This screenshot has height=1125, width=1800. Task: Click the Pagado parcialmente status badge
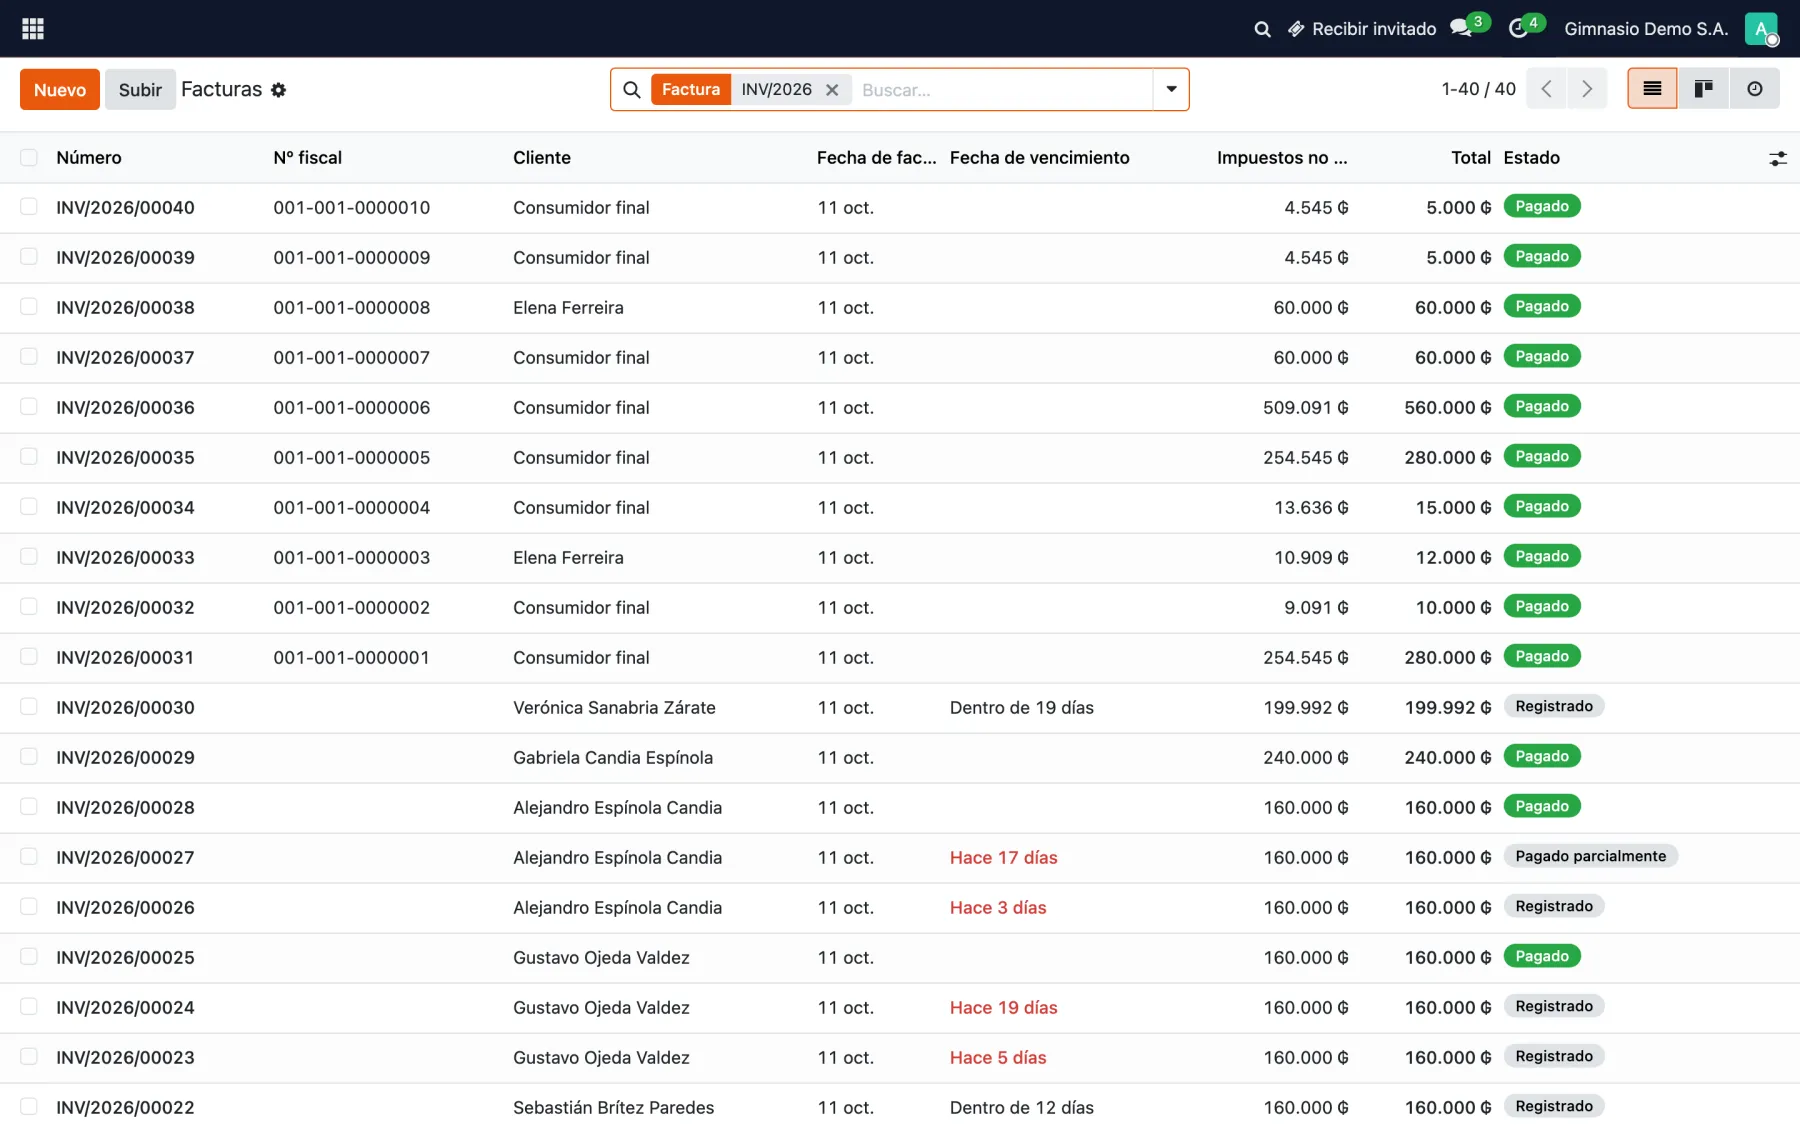pos(1590,856)
